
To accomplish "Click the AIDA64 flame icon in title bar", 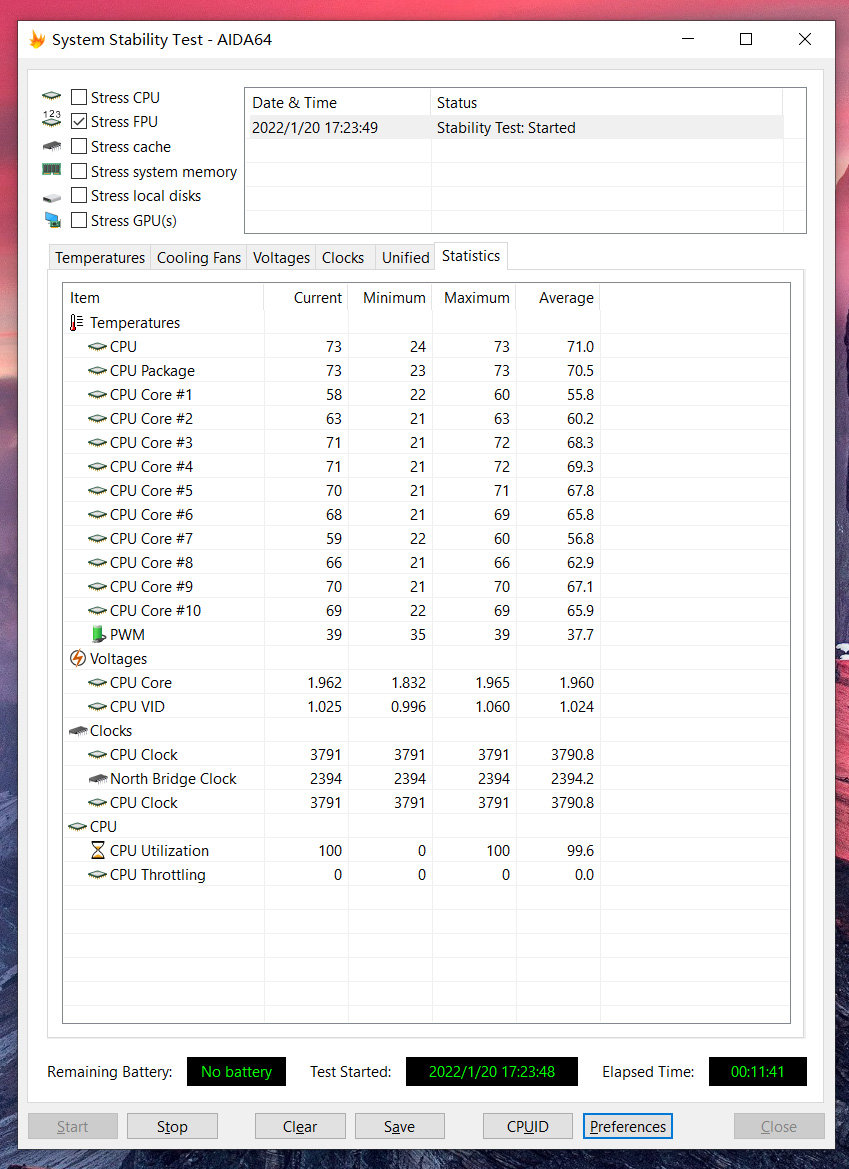I will (37, 40).
